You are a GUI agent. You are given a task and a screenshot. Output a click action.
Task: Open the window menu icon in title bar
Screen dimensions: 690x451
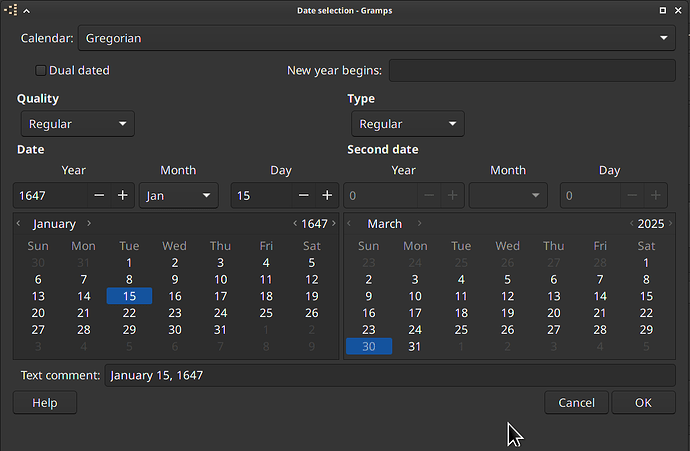point(11,10)
